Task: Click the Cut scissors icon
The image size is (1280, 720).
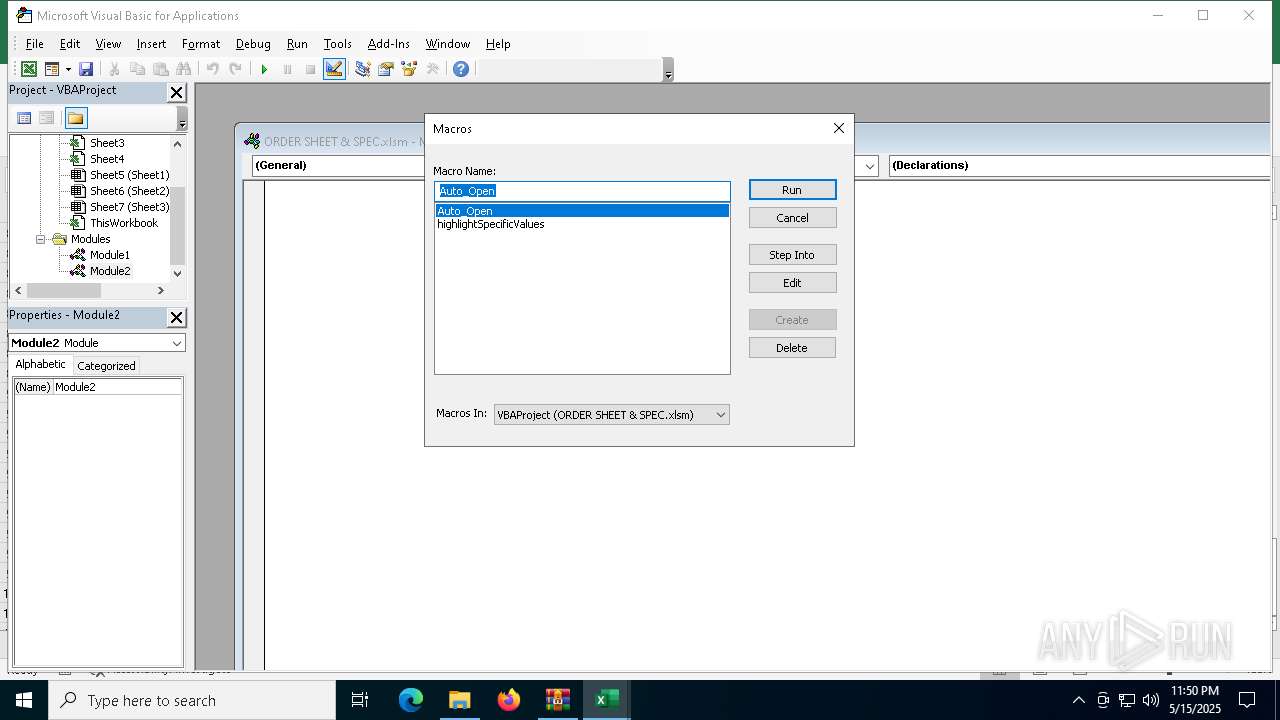Action: point(114,69)
